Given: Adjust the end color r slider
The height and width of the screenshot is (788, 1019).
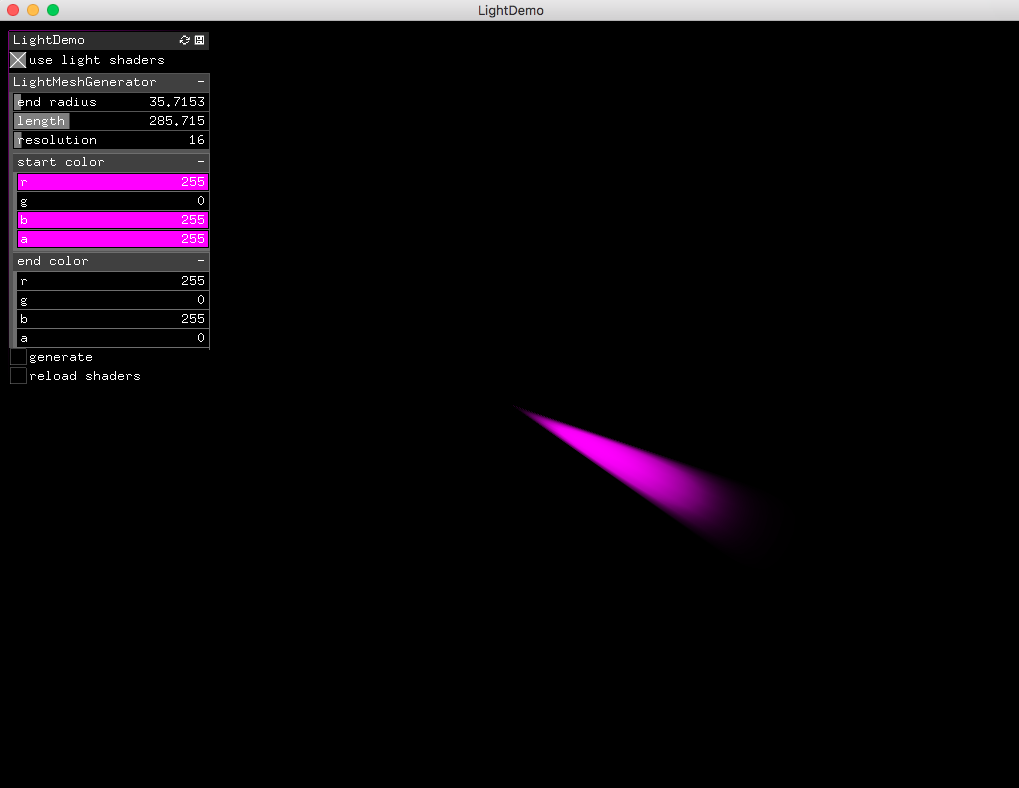Looking at the screenshot, I should coord(112,280).
